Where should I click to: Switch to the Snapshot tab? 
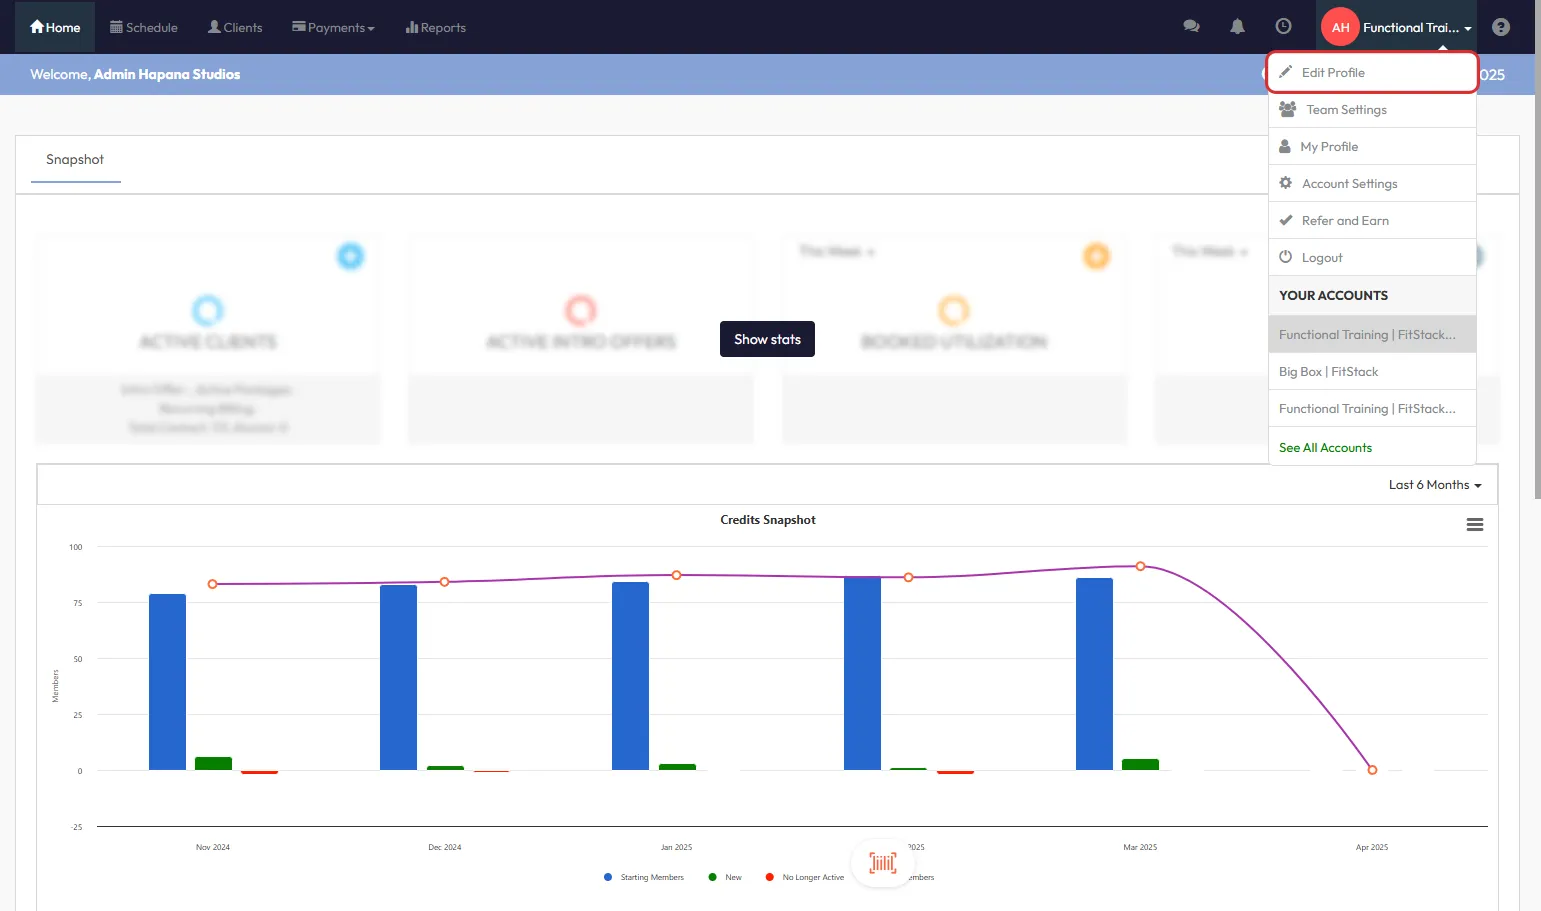75,160
